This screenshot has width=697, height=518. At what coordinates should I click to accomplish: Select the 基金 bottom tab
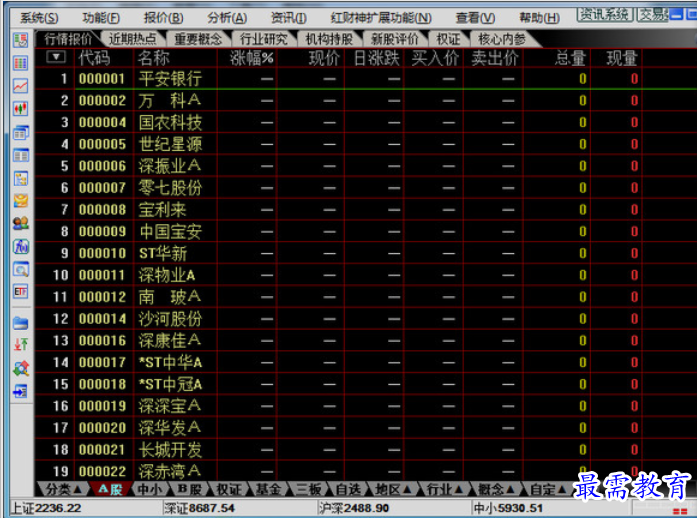coord(268,490)
